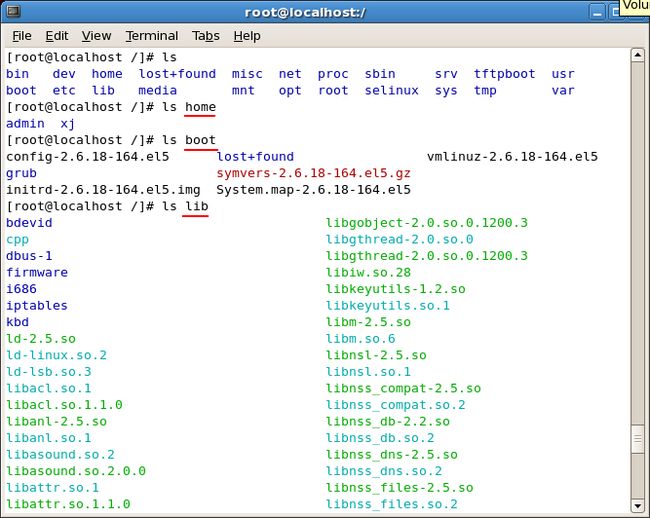Click the 'firmware' directory name

37,273
